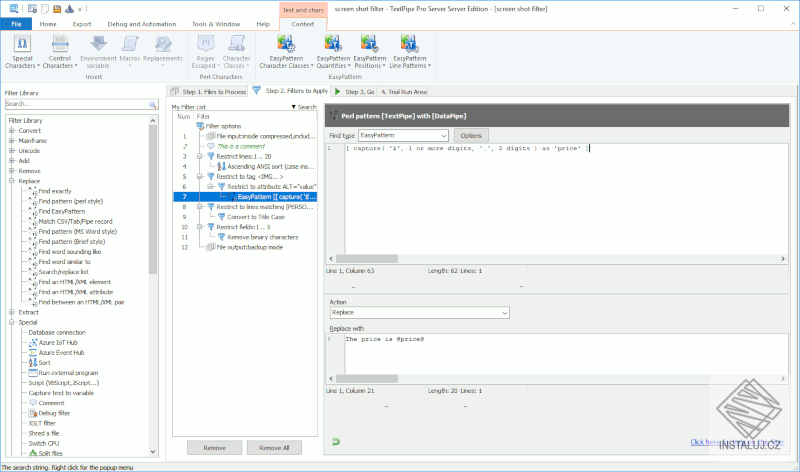Click the green refresh arrow icon
The width and height of the screenshot is (800, 472).
point(335,442)
